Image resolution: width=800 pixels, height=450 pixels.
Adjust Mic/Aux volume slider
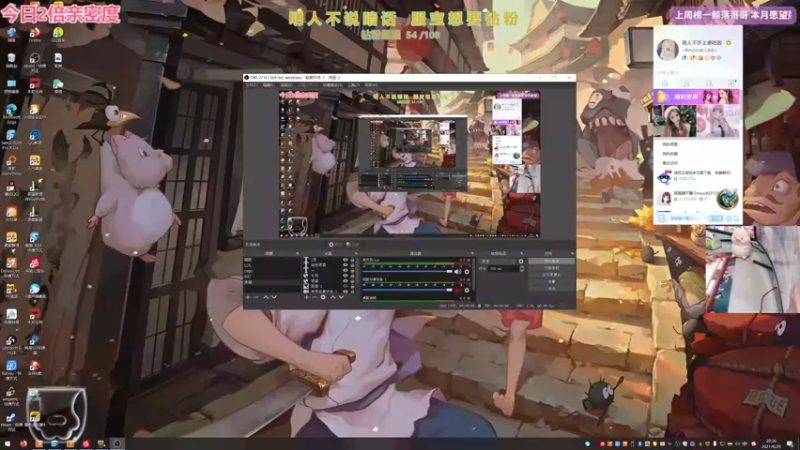click(407, 272)
